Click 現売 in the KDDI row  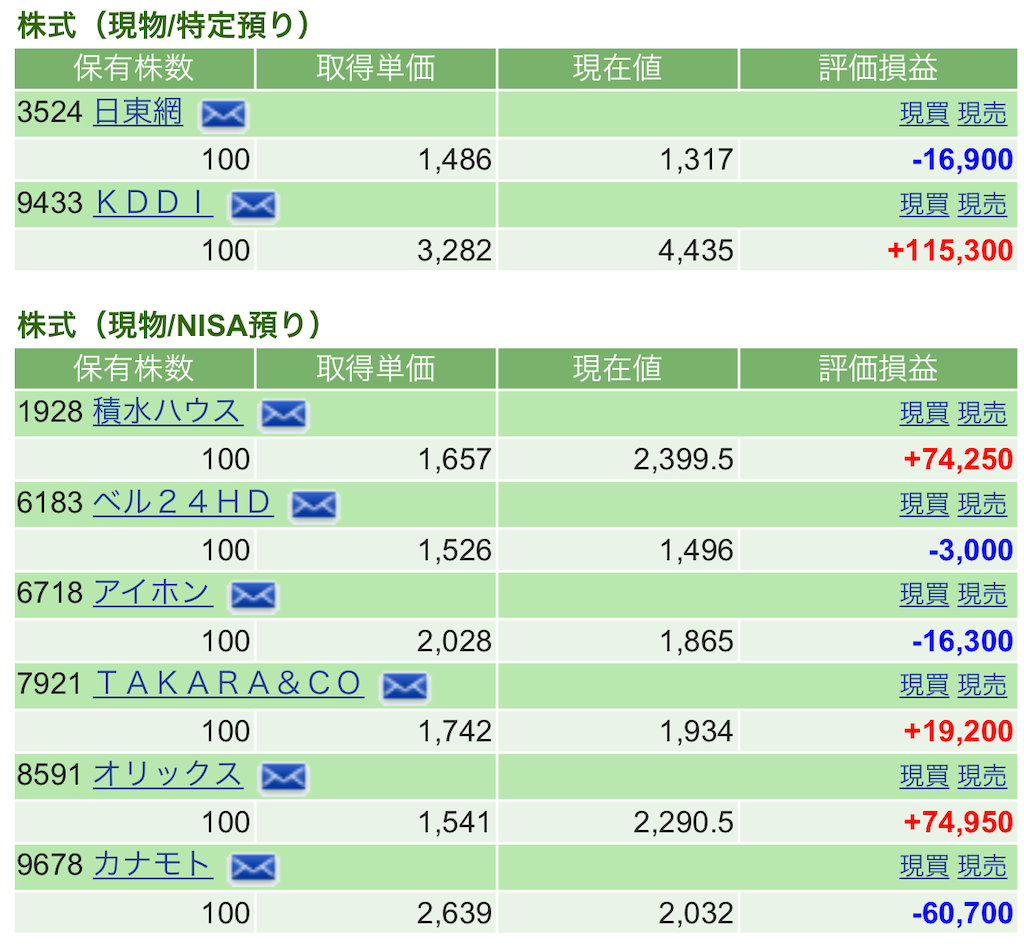tap(982, 204)
